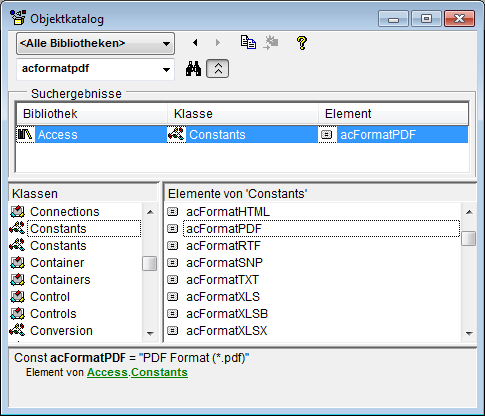Minimize the Objektkatalog window
Image resolution: width=485 pixels, height=416 pixels.
click(x=393, y=19)
